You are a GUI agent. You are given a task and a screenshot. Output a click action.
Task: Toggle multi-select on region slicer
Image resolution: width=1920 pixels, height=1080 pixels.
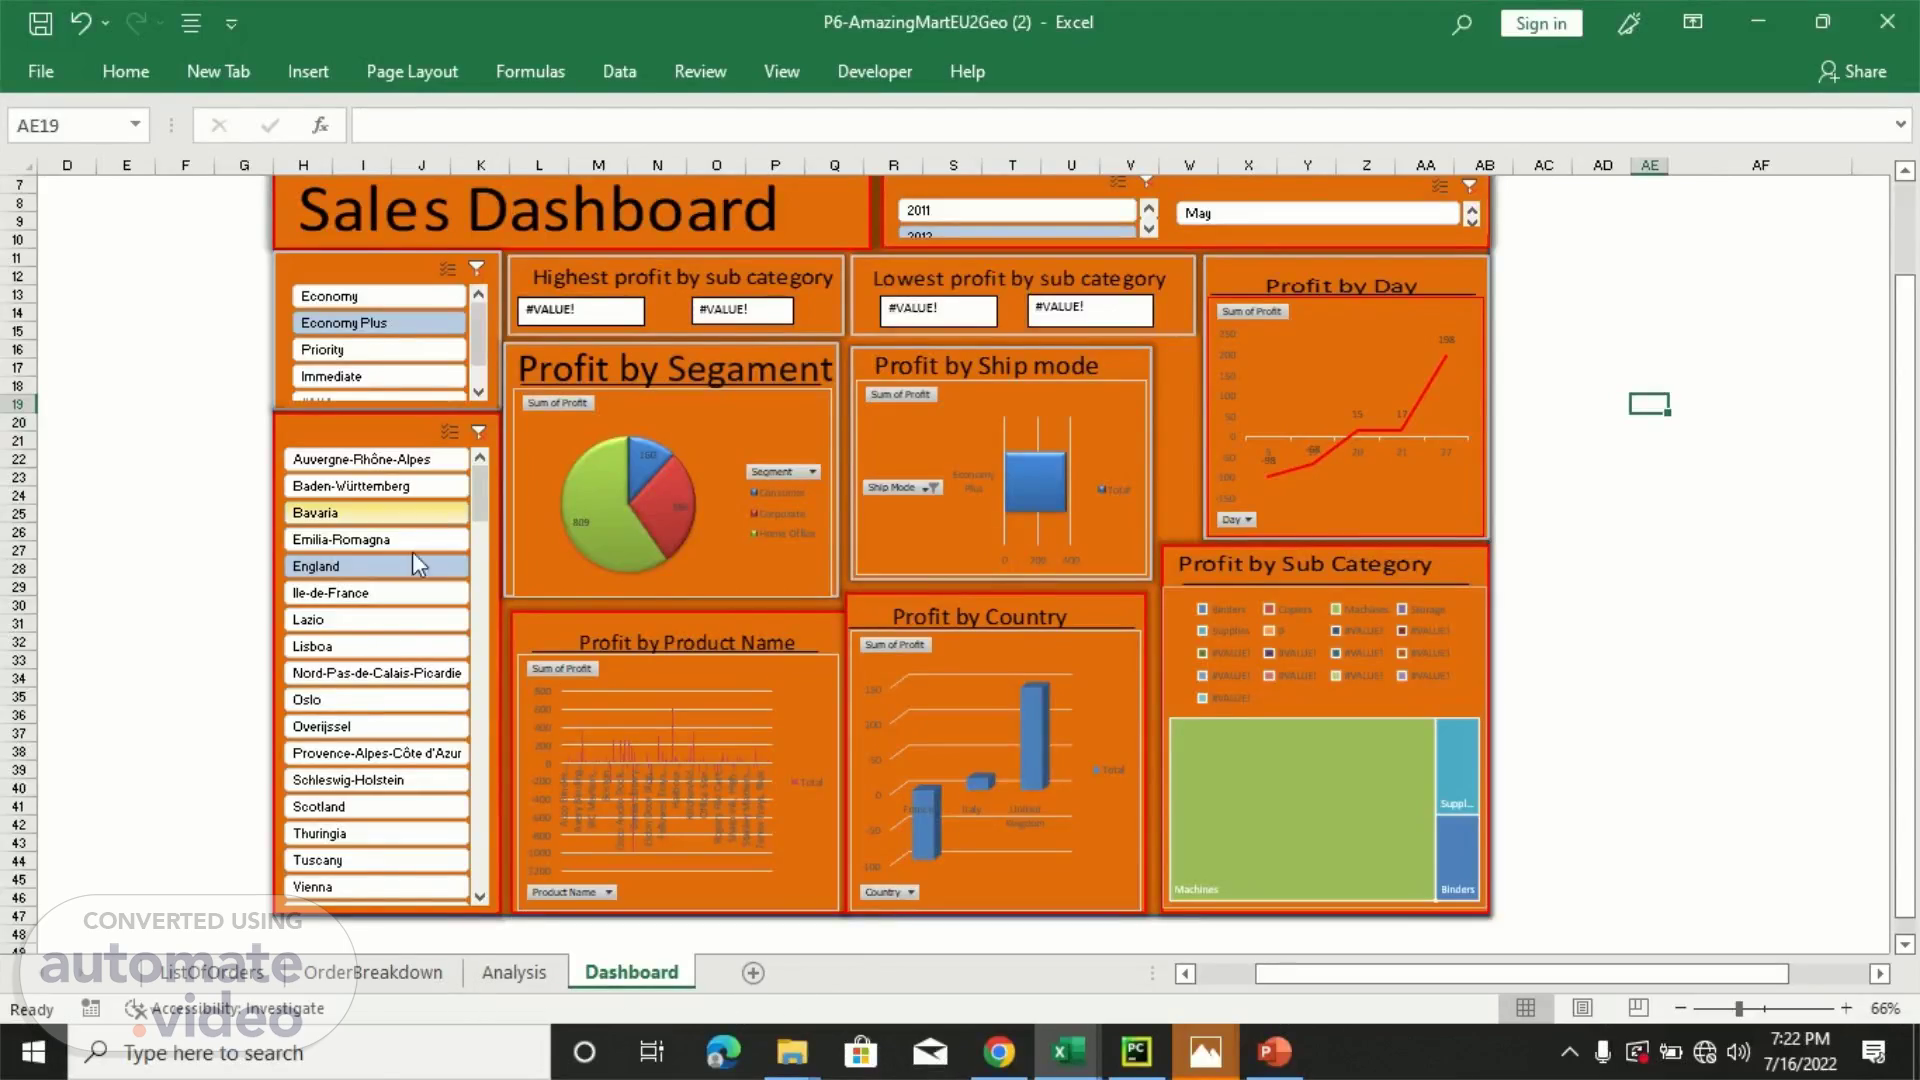(450, 431)
